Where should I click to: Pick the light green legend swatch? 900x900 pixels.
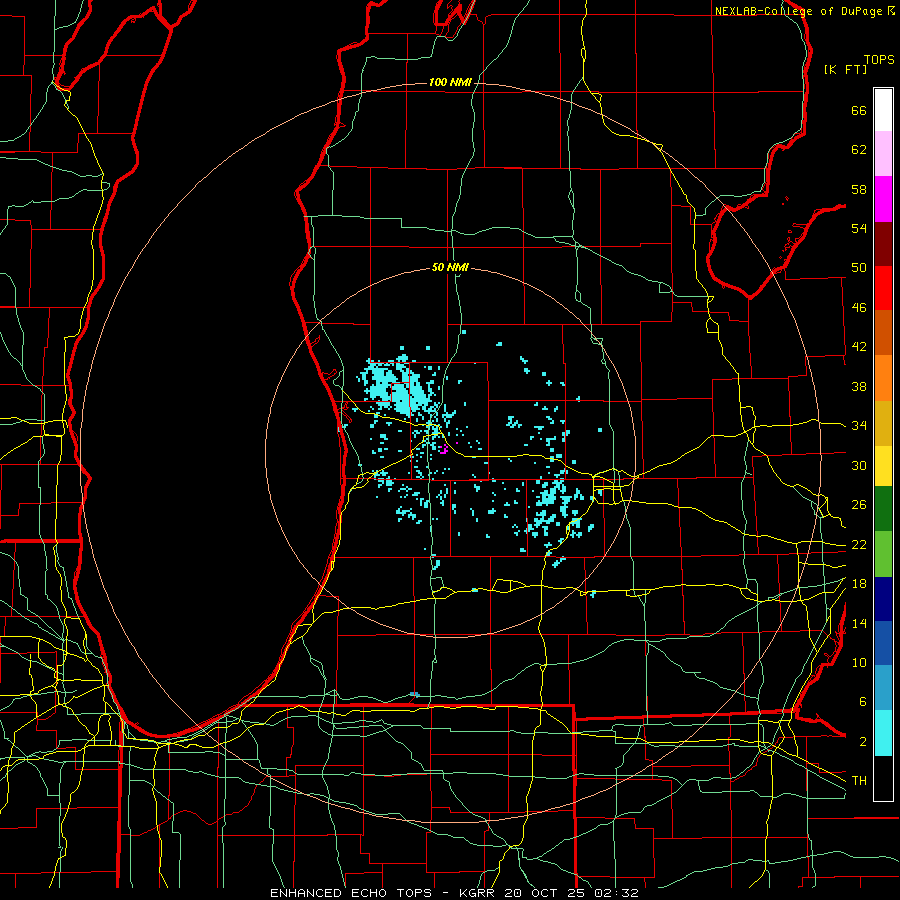[883, 554]
